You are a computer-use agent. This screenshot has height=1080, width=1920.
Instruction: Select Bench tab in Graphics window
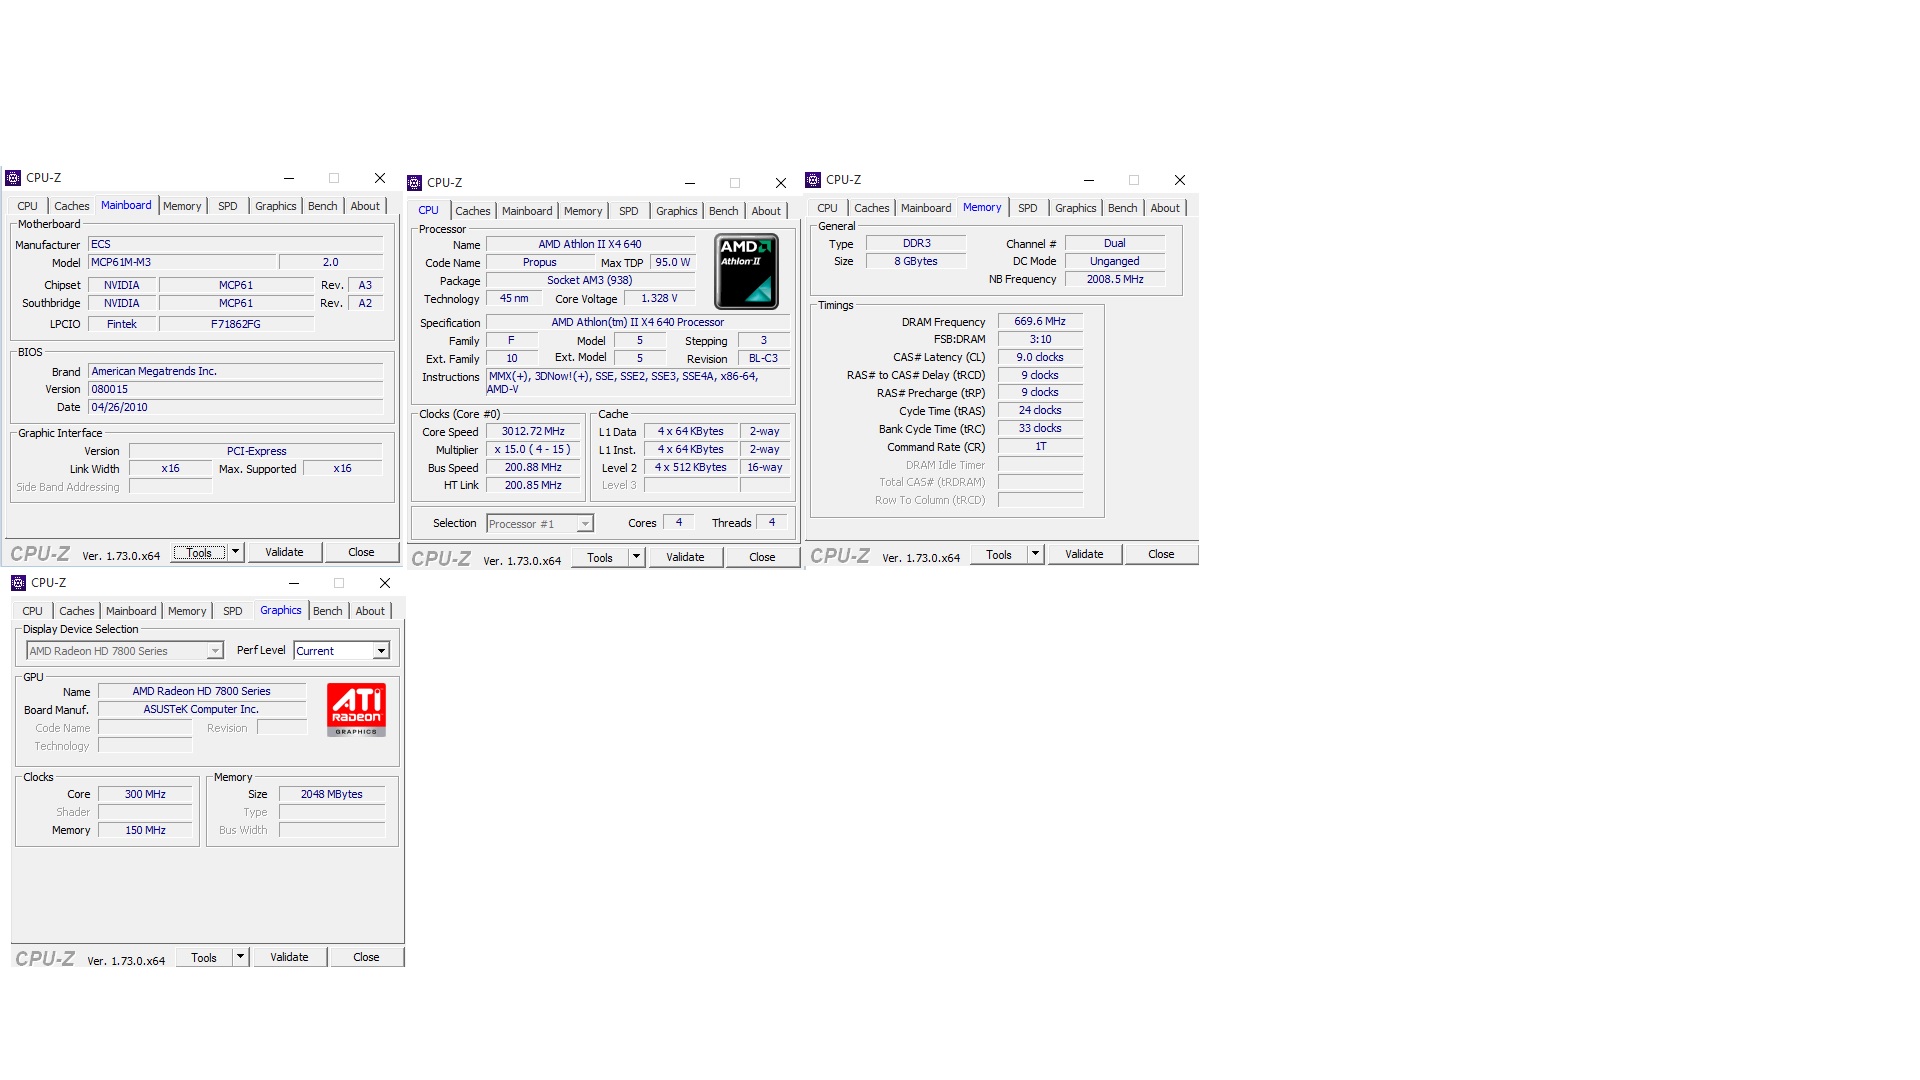[327, 611]
